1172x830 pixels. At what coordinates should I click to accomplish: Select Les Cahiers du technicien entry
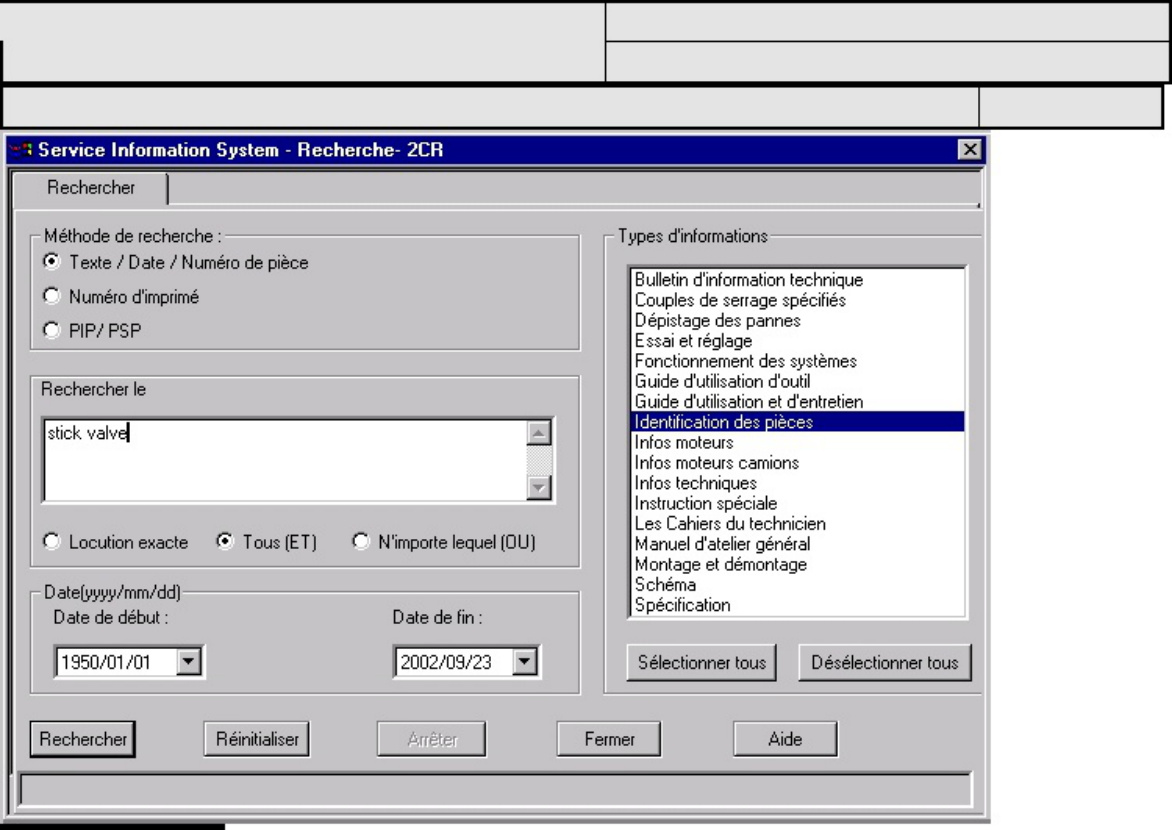coord(798,523)
